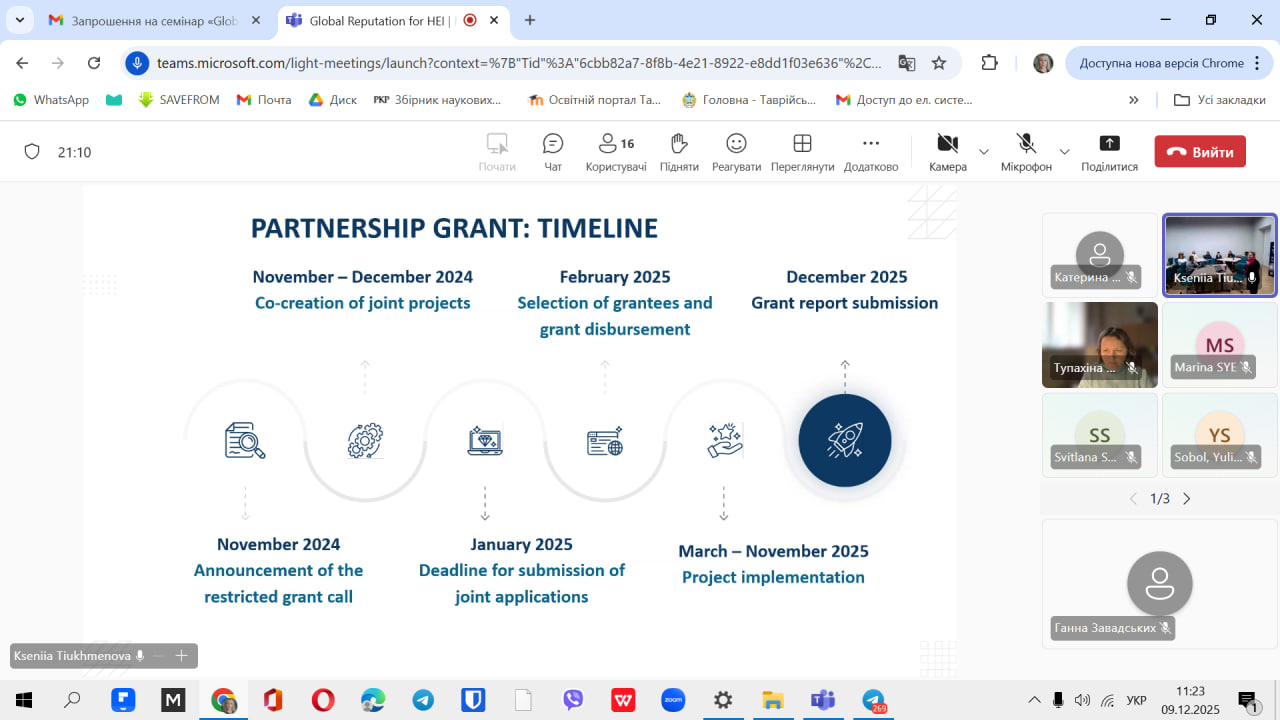Click the Kseniia Tiukhmenova presenter name label
Image resolution: width=1280 pixels, height=720 pixels.
72,656
